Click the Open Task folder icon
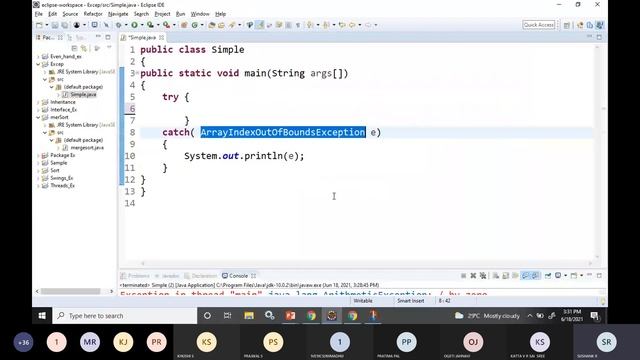 tap(222, 25)
